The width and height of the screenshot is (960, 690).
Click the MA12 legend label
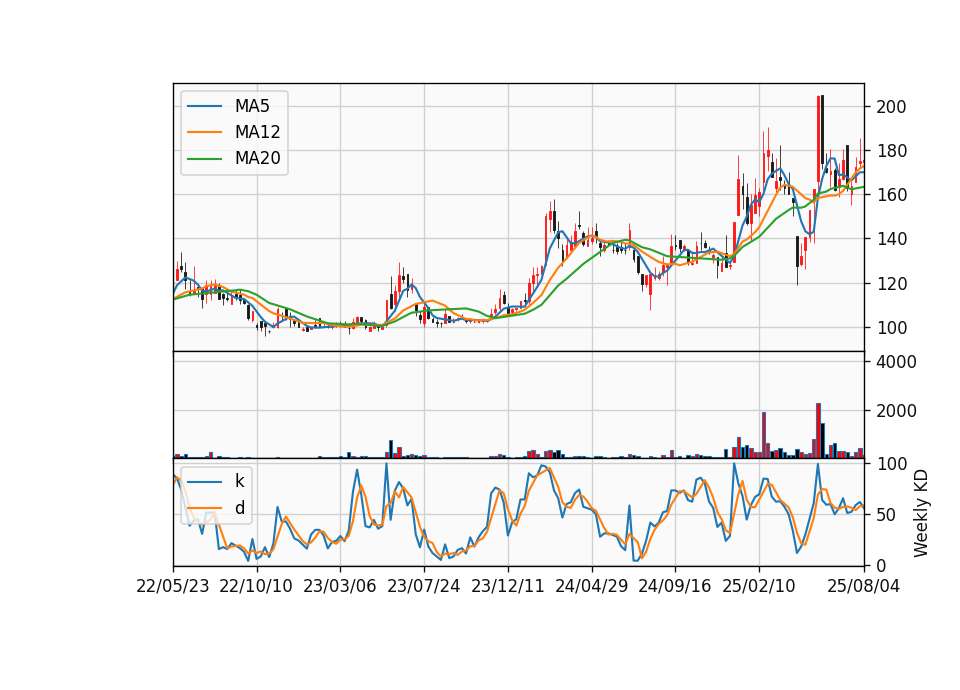257,132
